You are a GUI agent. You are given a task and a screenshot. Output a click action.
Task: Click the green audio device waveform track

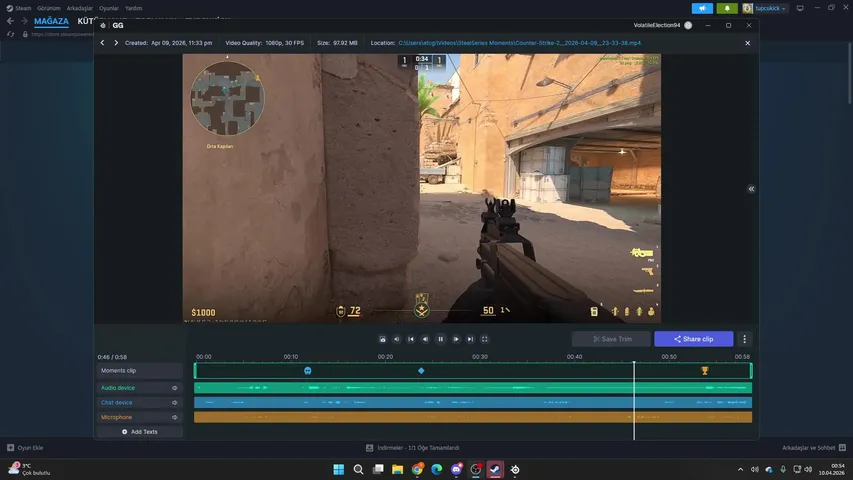click(x=473, y=388)
